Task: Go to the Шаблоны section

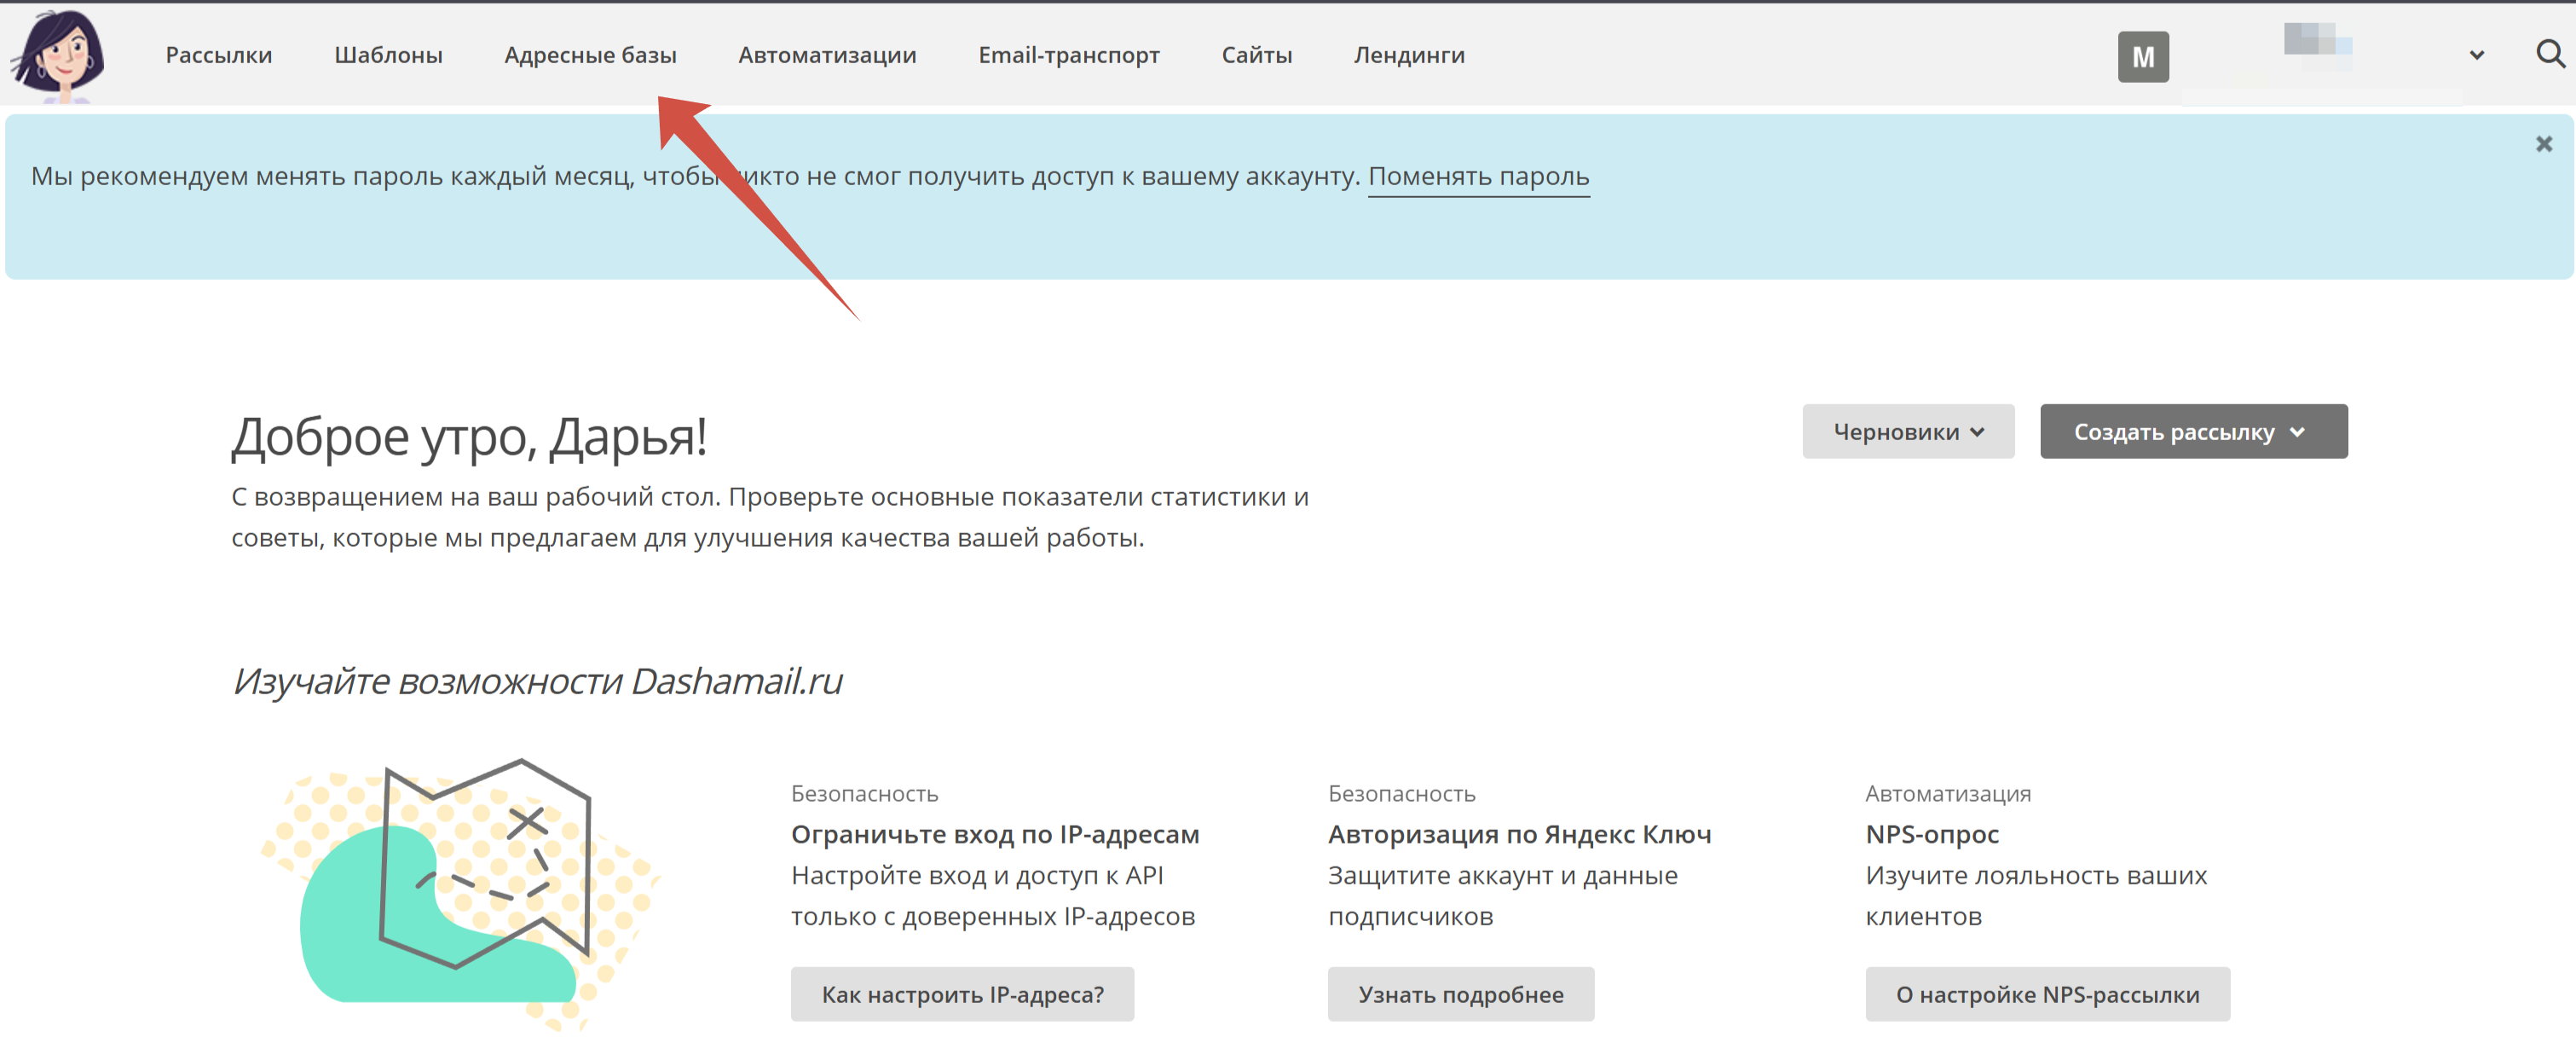Action: [388, 55]
